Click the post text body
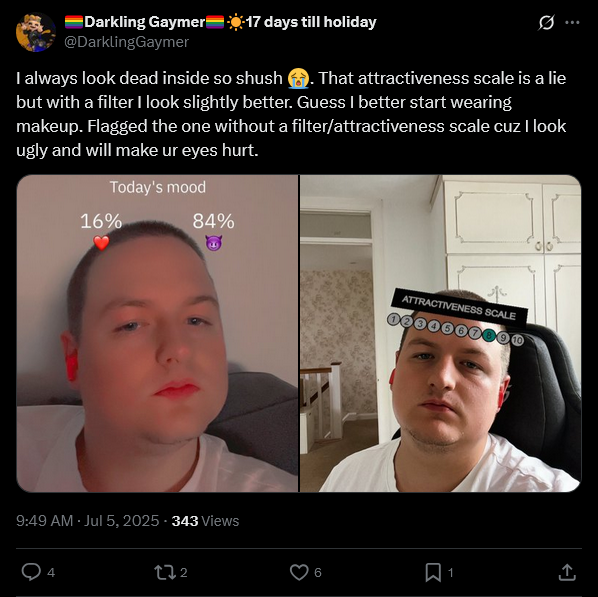The image size is (598, 597). click(x=291, y=114)
